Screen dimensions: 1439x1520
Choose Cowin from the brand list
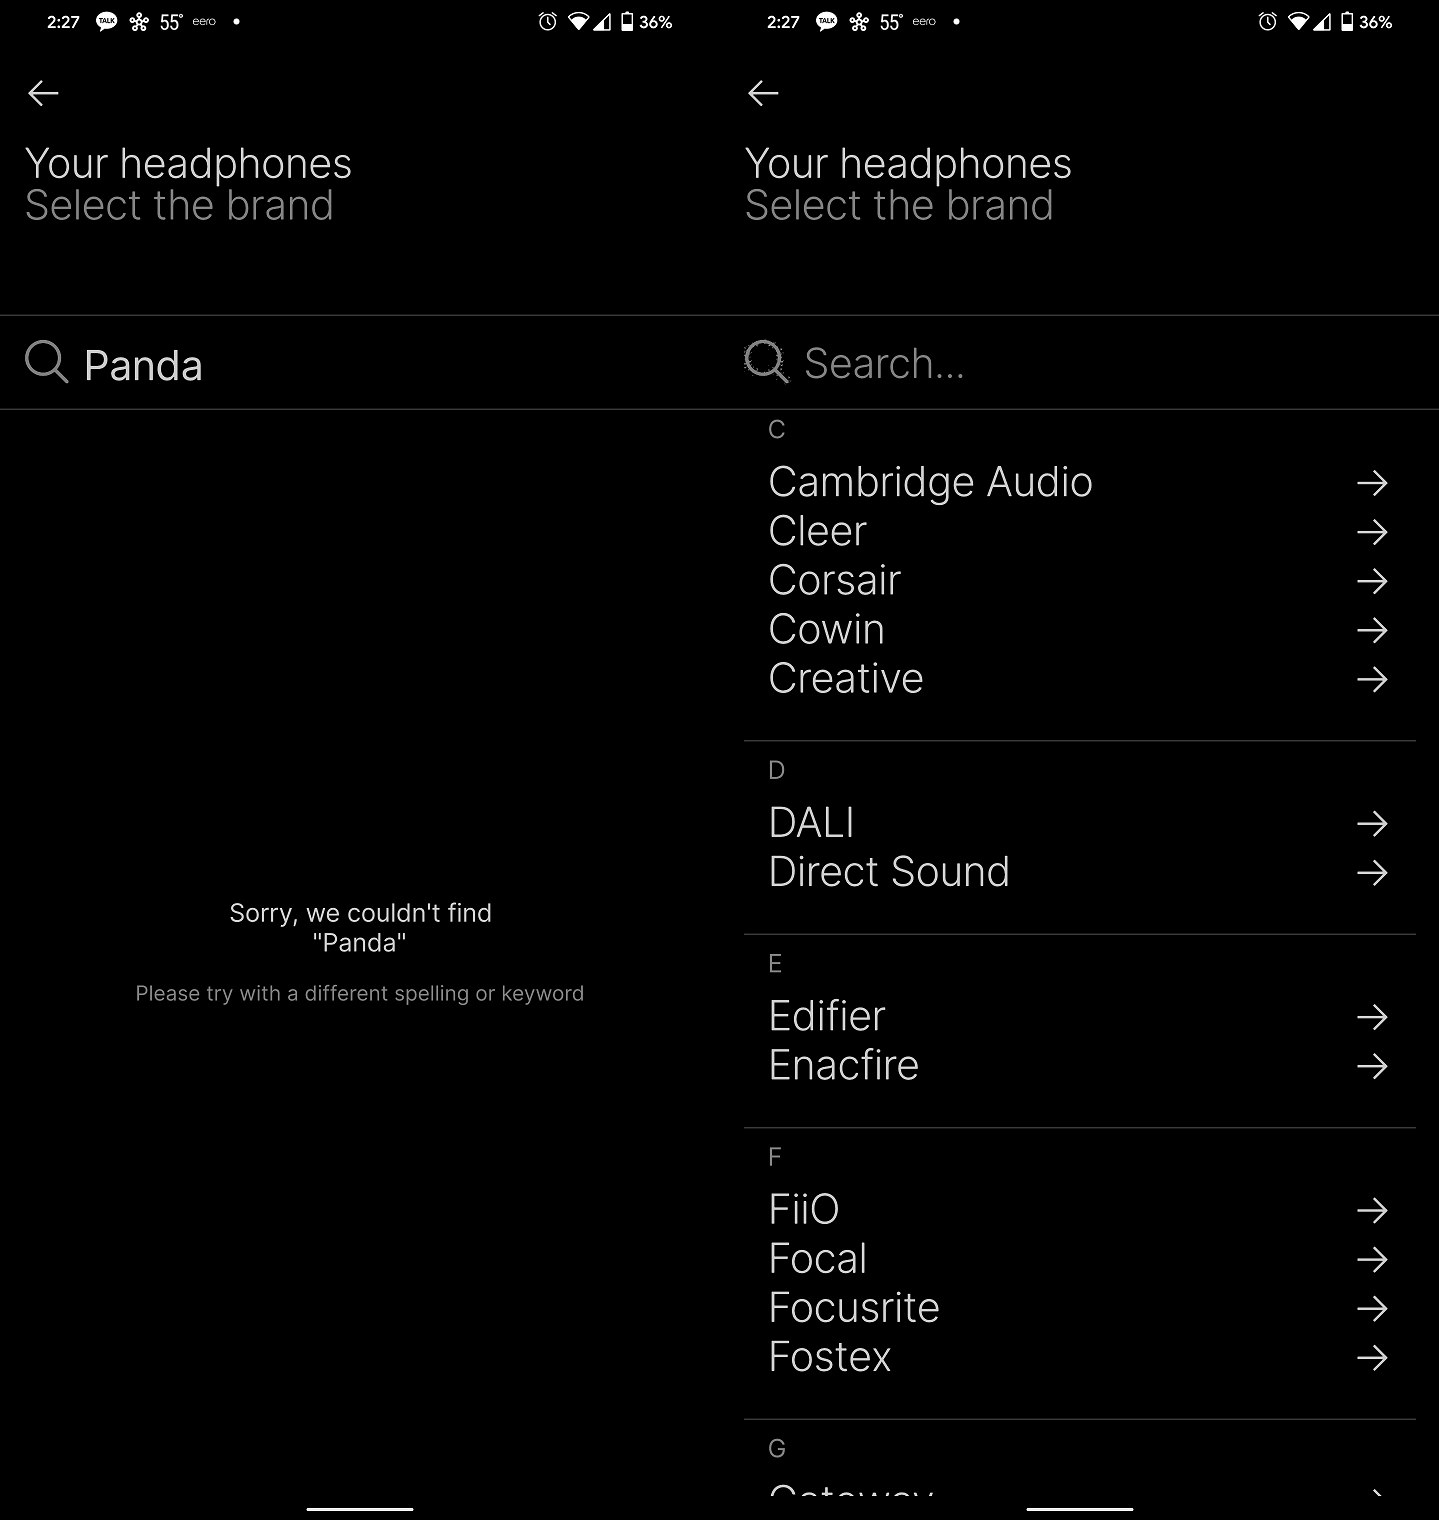[826, 630]
